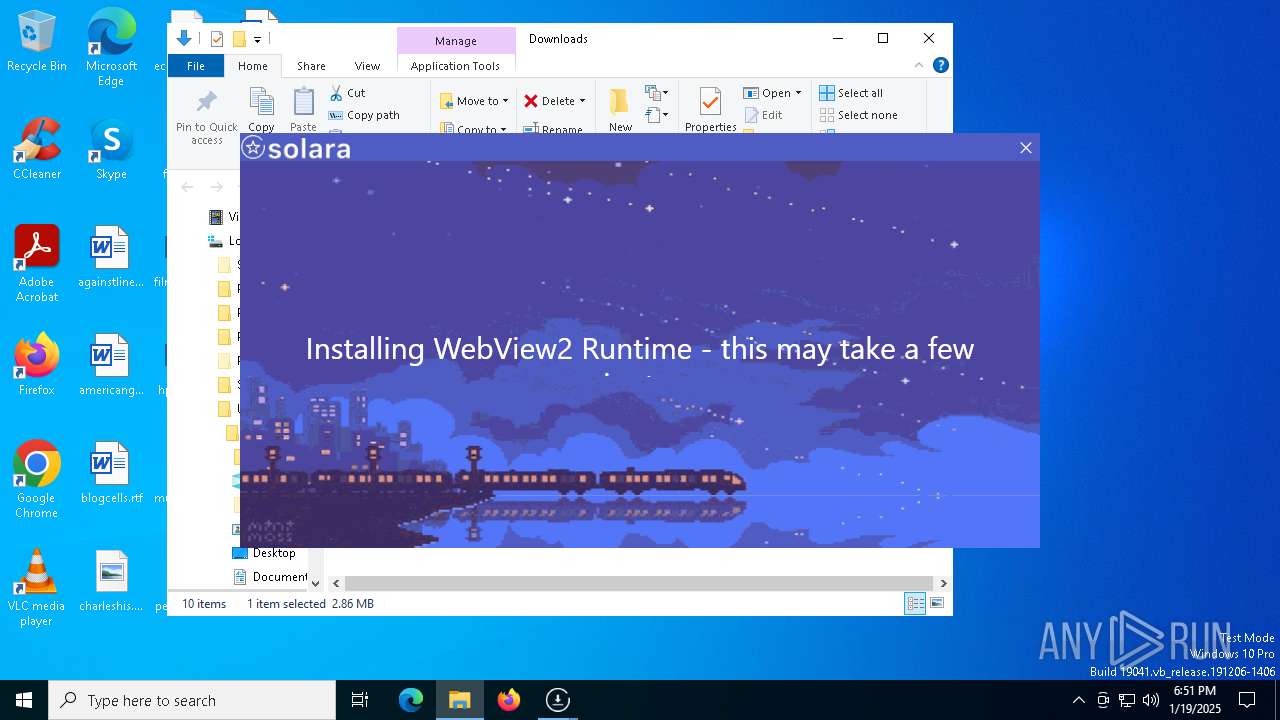This screenshot has height=720, width=1280.
Task: Click the horizontal scrollbar right arrow
Action: click(x=943, y=583)
